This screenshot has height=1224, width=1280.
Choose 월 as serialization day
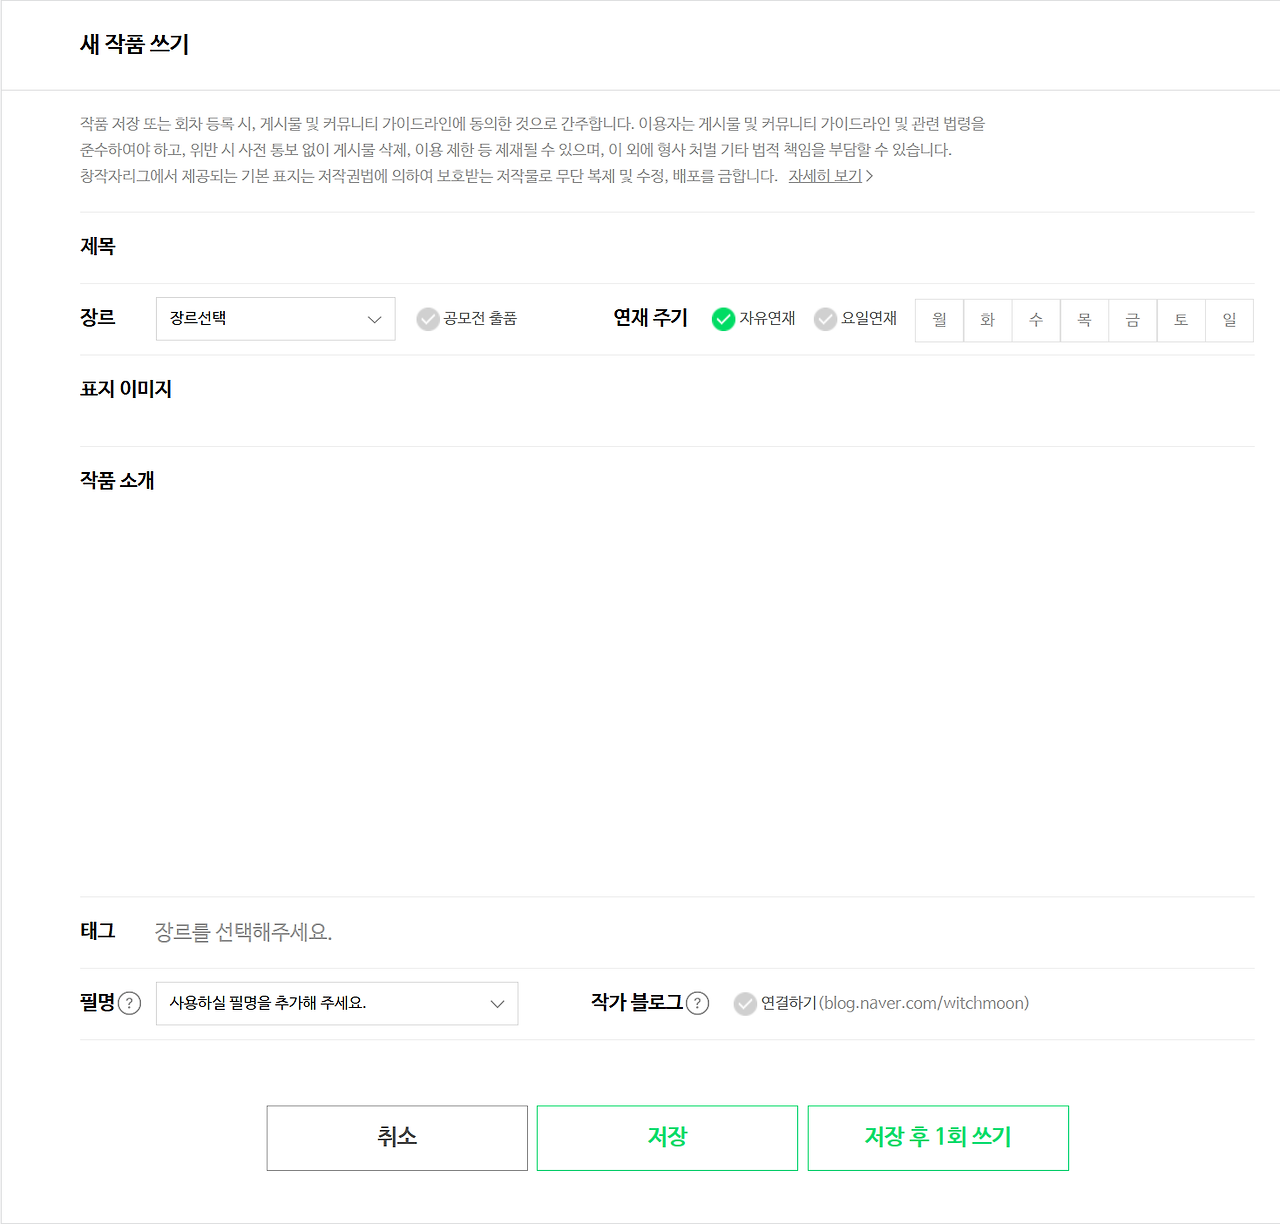pyautogui.click(x=939, y=320)
